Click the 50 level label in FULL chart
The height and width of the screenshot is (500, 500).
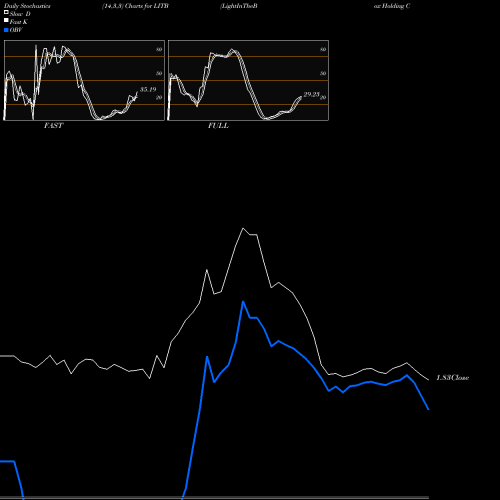pyautogui.click(x=323, y=73)
